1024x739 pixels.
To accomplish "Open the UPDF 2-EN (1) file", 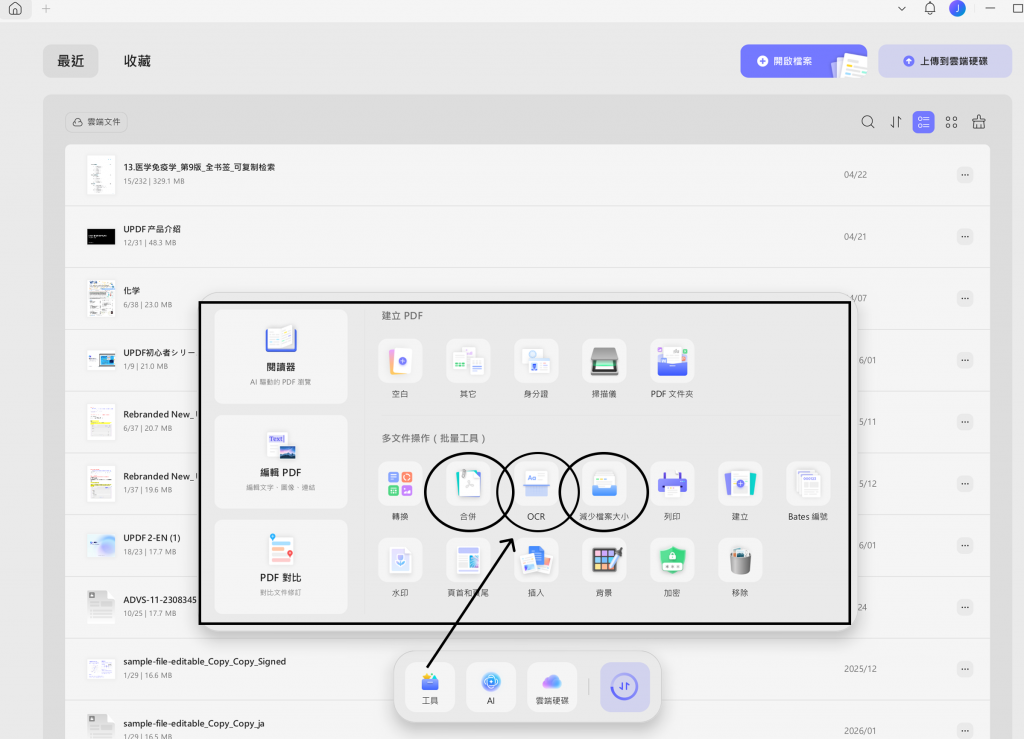I will (152, 538).
